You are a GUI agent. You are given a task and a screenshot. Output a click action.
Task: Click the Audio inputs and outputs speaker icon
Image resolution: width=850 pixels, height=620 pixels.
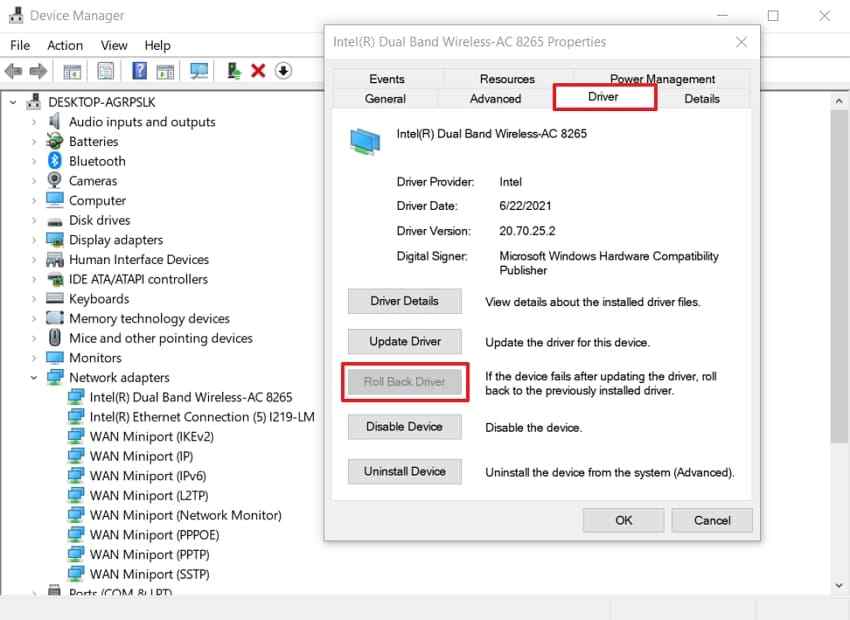pyautogui.click(x=54, y=121)
